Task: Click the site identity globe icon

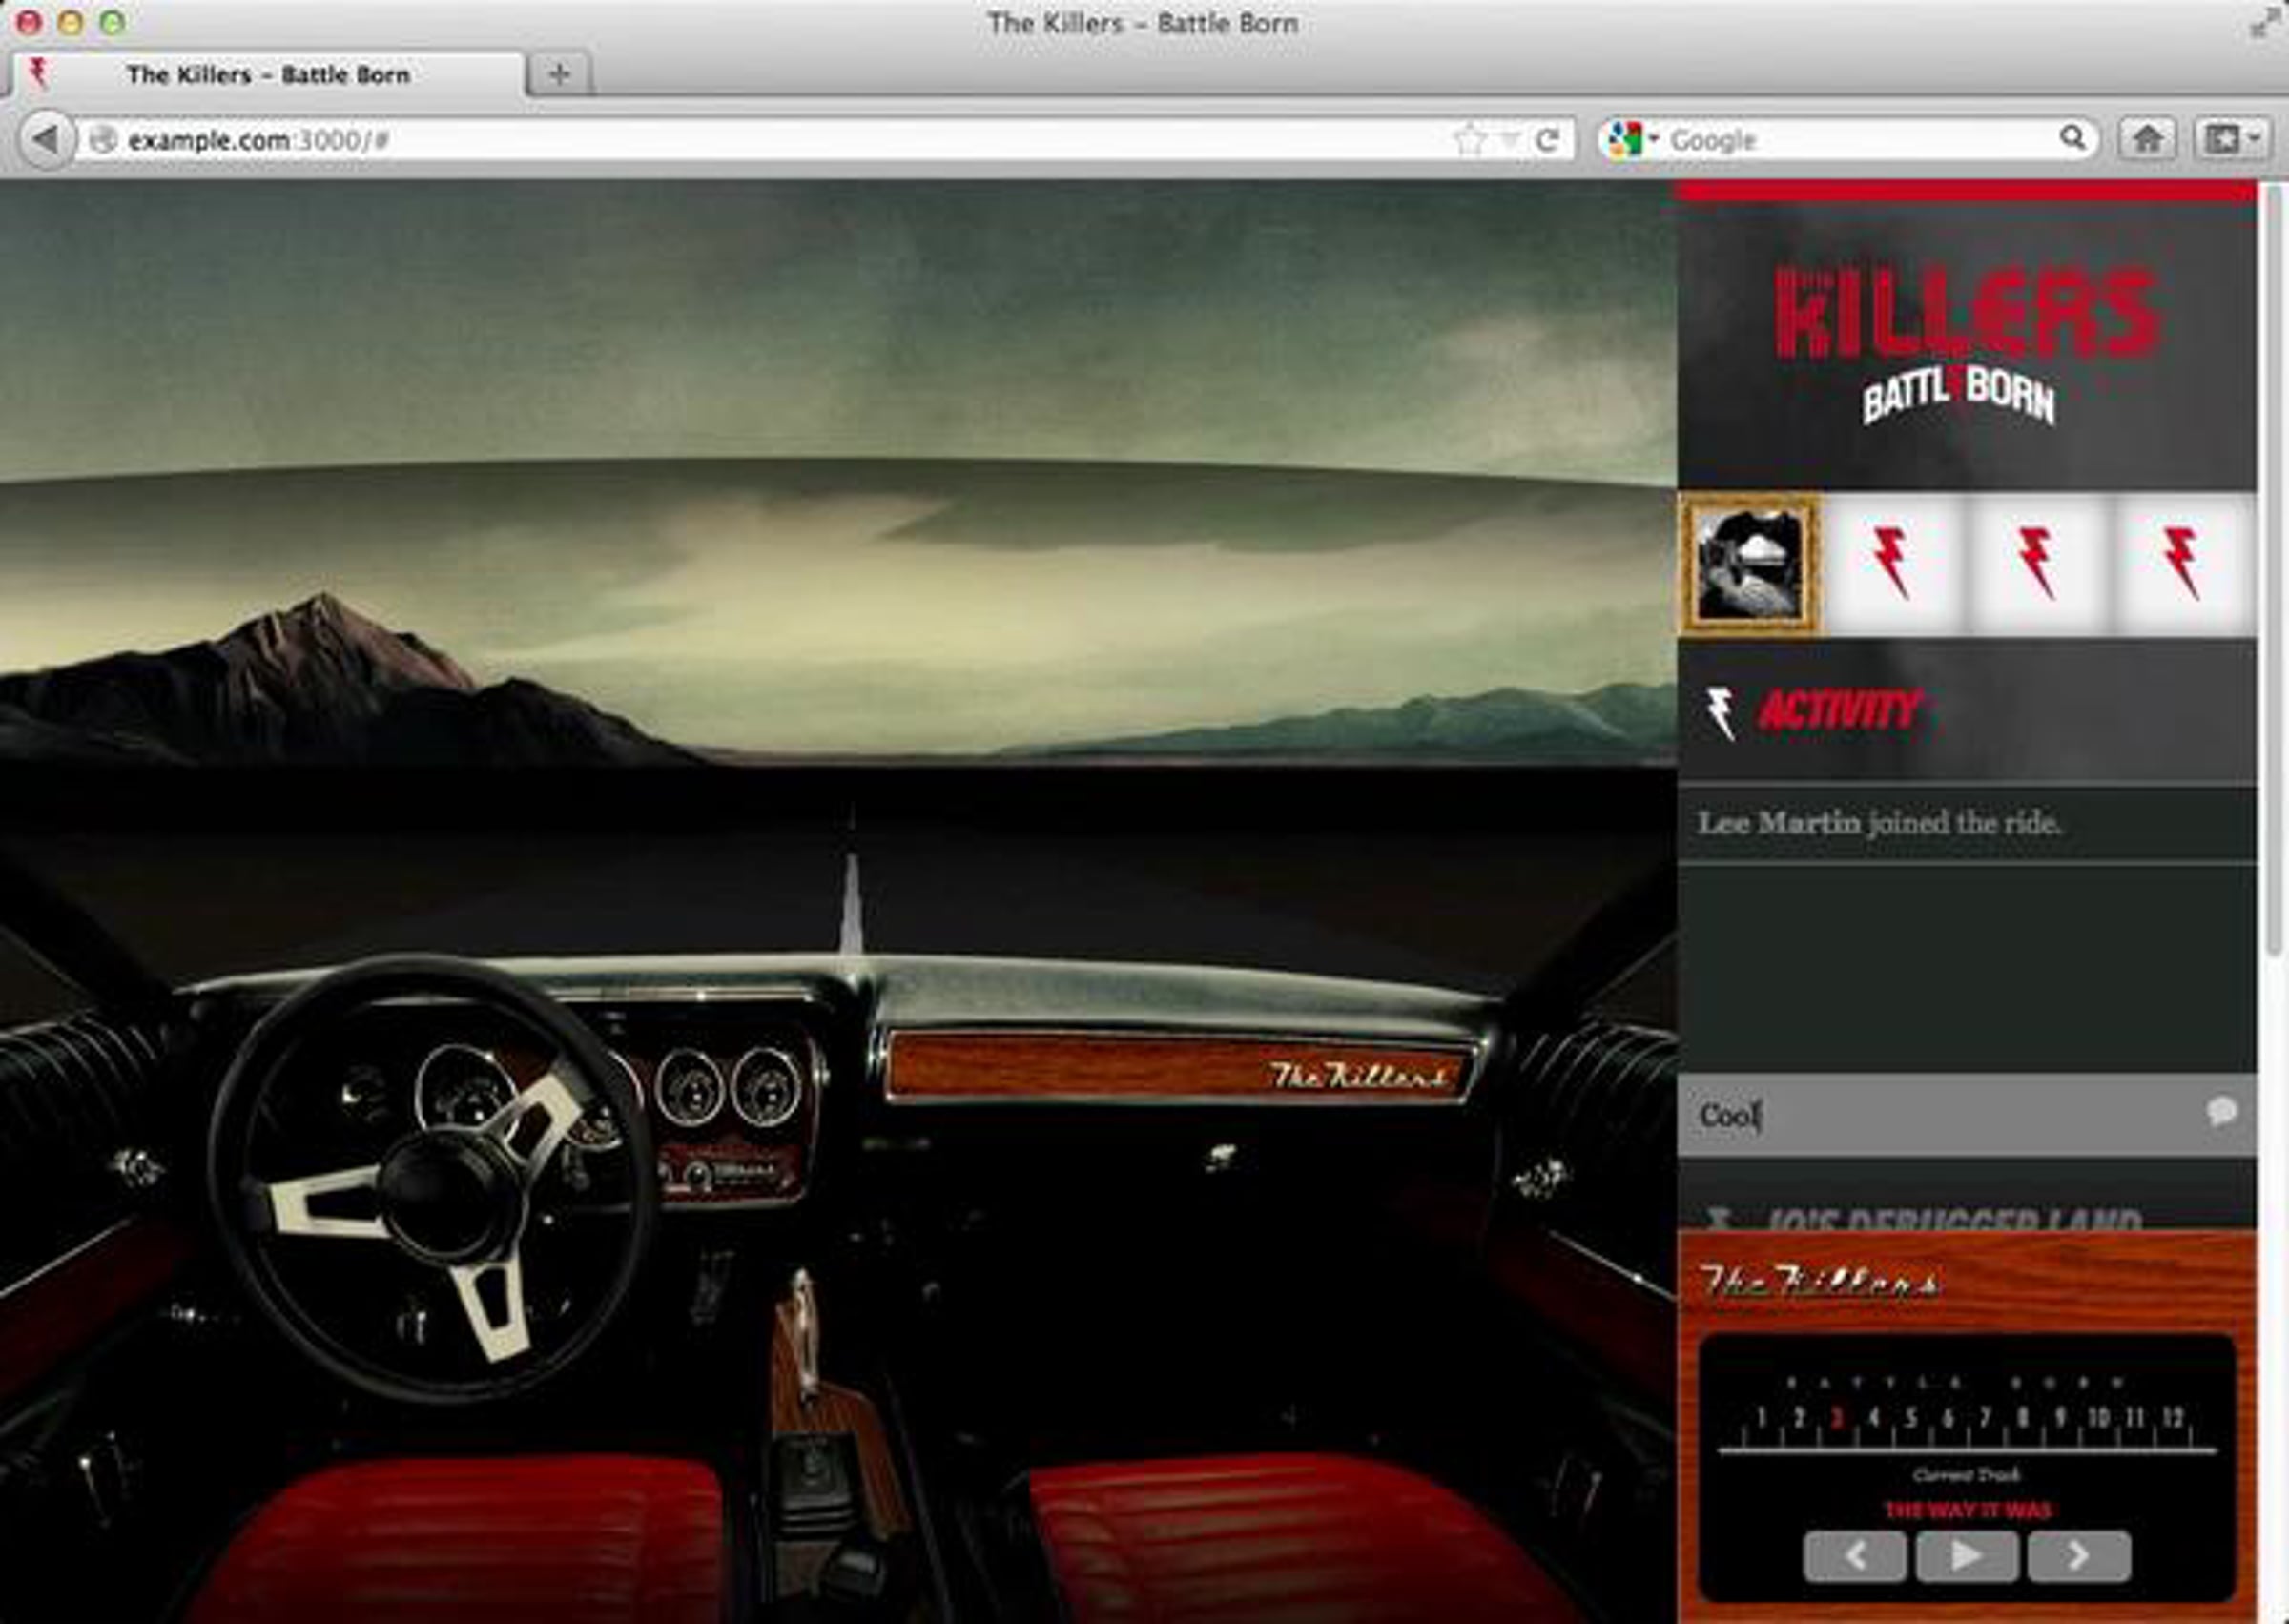Action: [103, 140]
